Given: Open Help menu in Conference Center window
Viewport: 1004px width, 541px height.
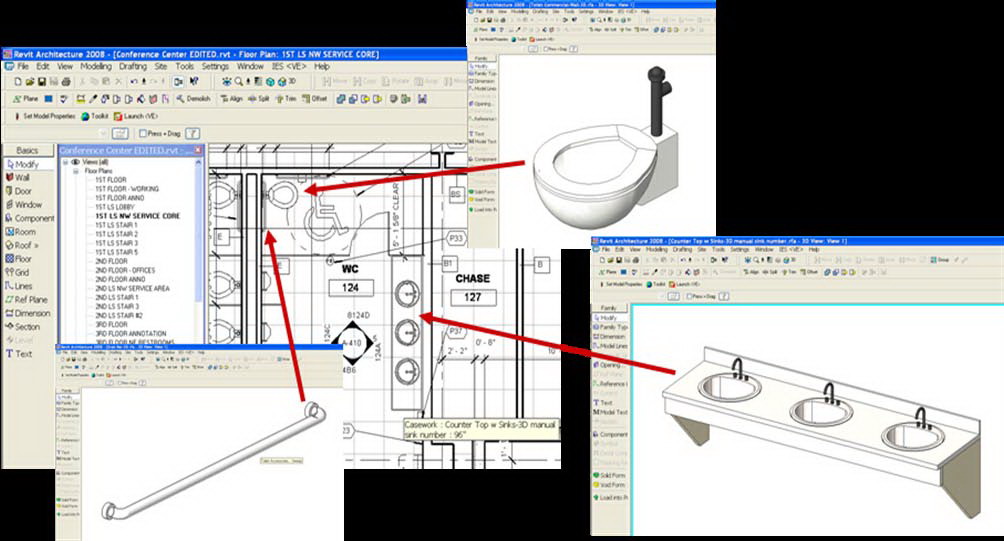Looking at the screenshot, I should [x=322, y=67].
